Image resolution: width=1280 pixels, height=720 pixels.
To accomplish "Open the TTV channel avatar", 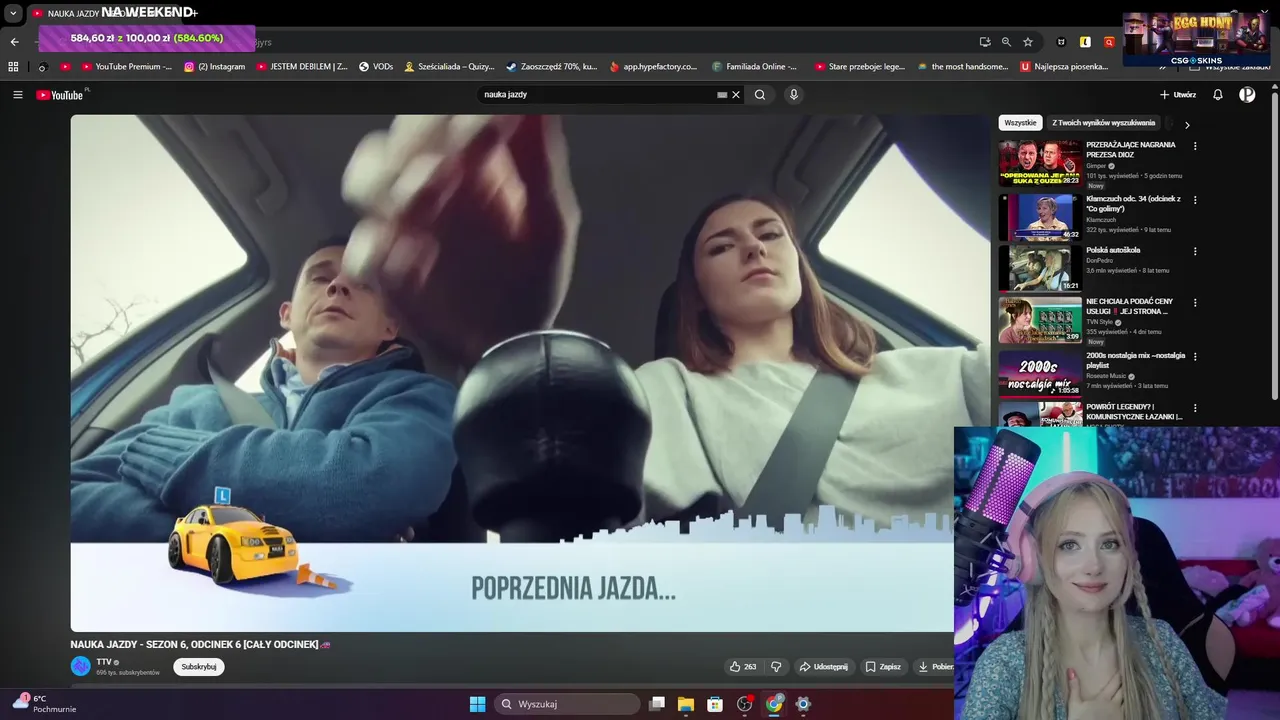I will (80, 666).
